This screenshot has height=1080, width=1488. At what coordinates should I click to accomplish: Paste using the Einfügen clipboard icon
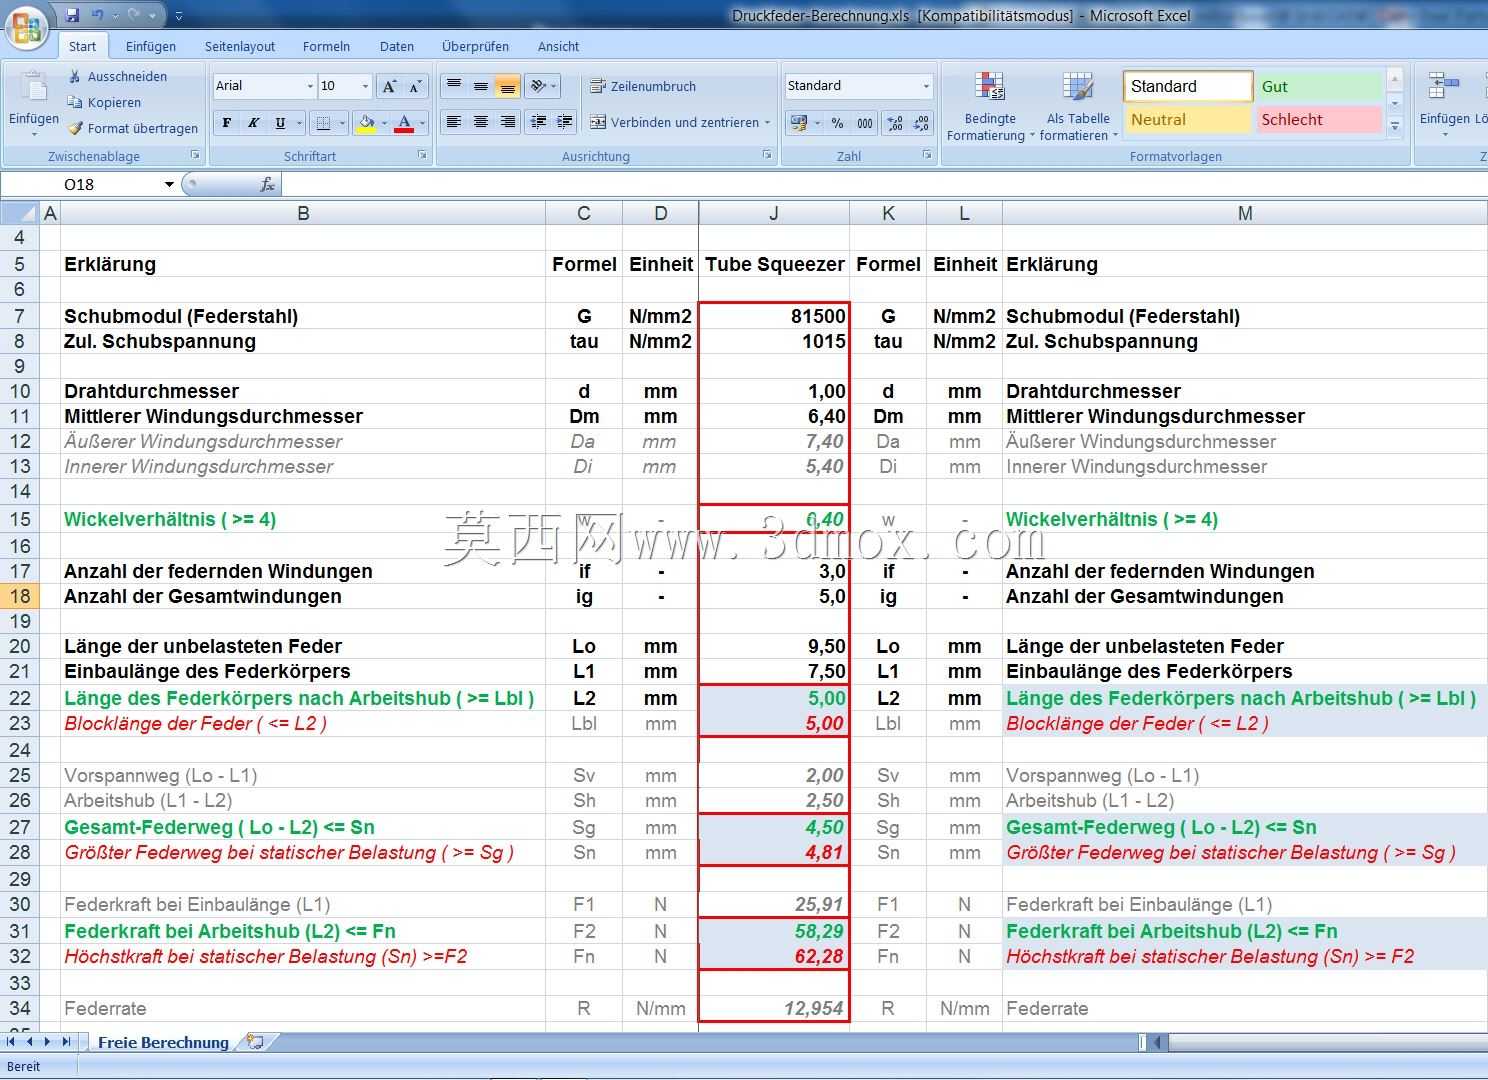tap(34, 88)
